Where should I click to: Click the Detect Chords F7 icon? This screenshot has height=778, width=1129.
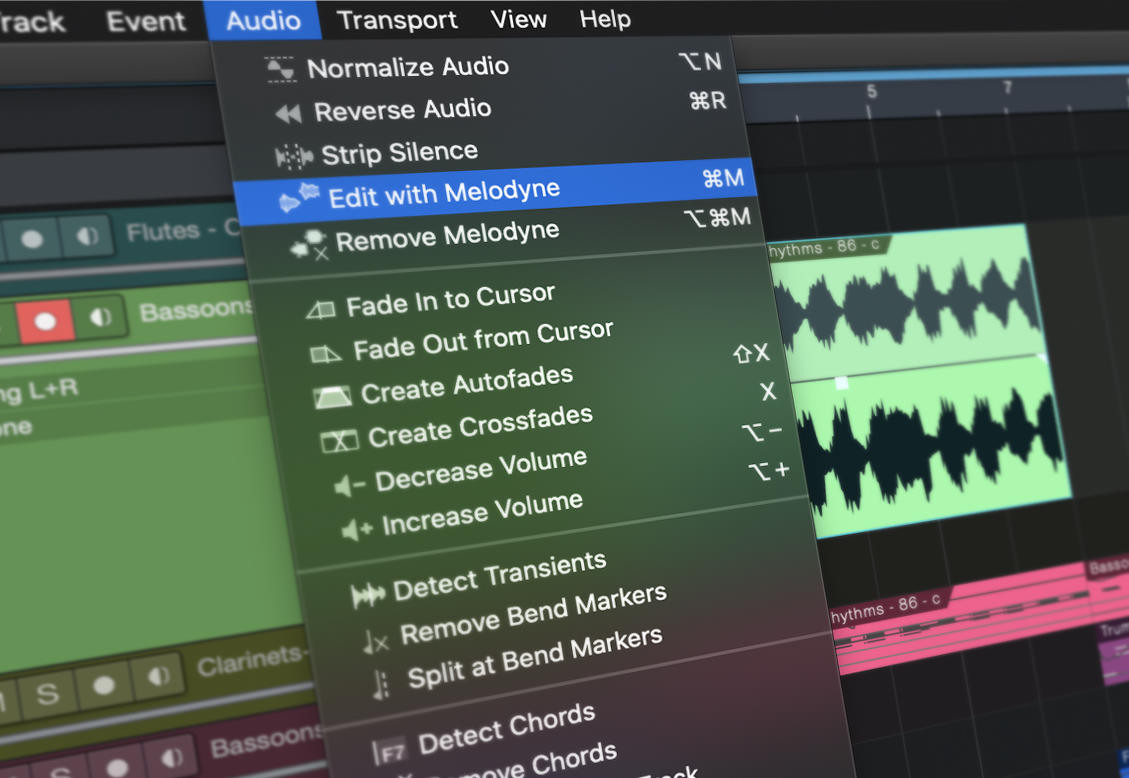coord(389,752)
